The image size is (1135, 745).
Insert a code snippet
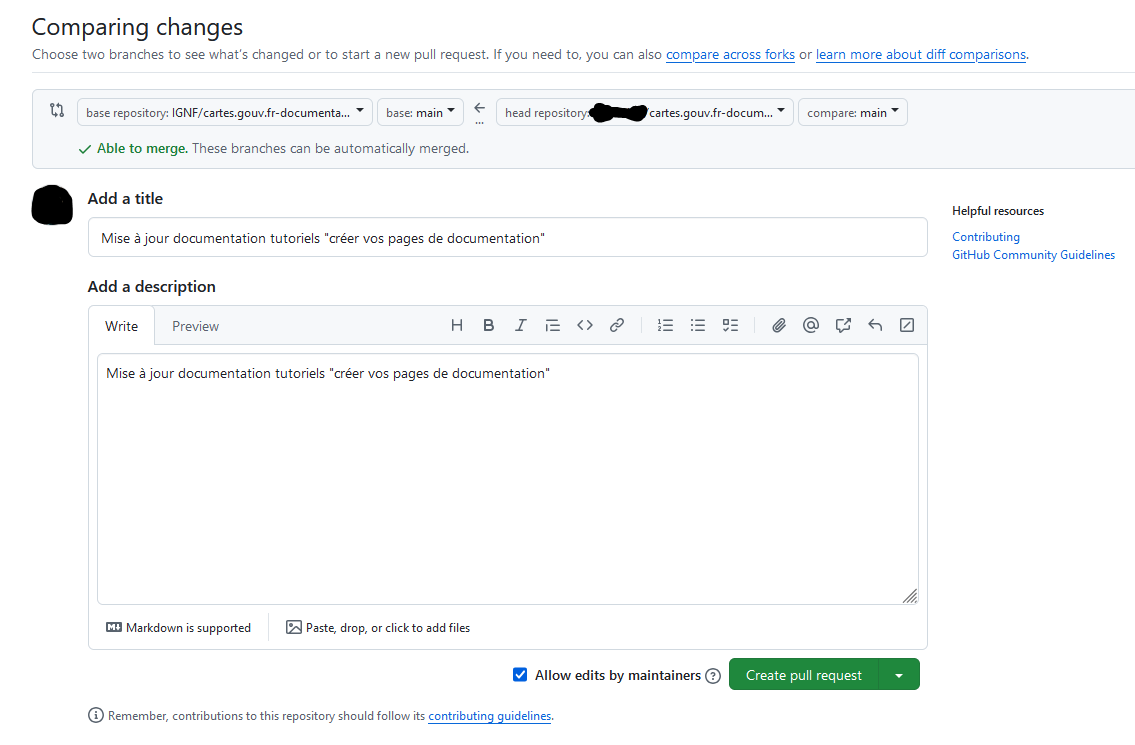[585, 324]
